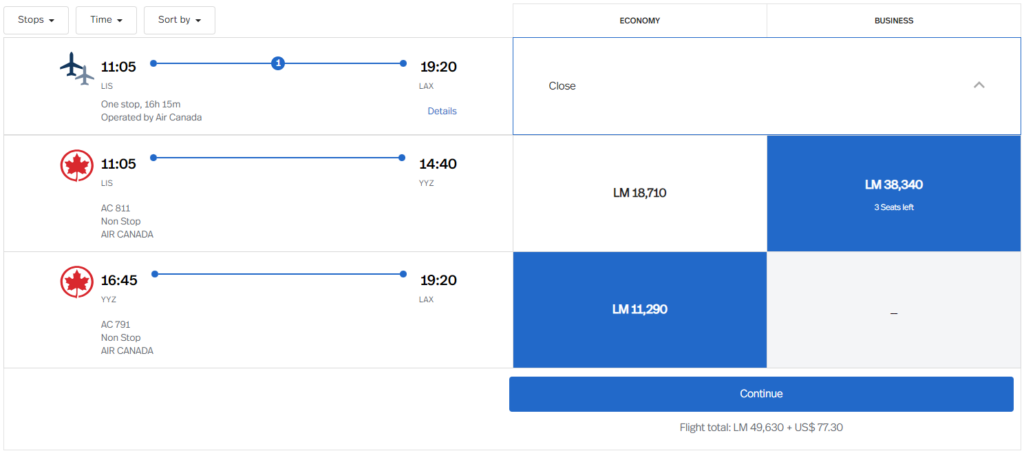The height and width of the screenshot is (451, 1024).
Task: Open the Time filter dropdown
Action: [106, 20]
